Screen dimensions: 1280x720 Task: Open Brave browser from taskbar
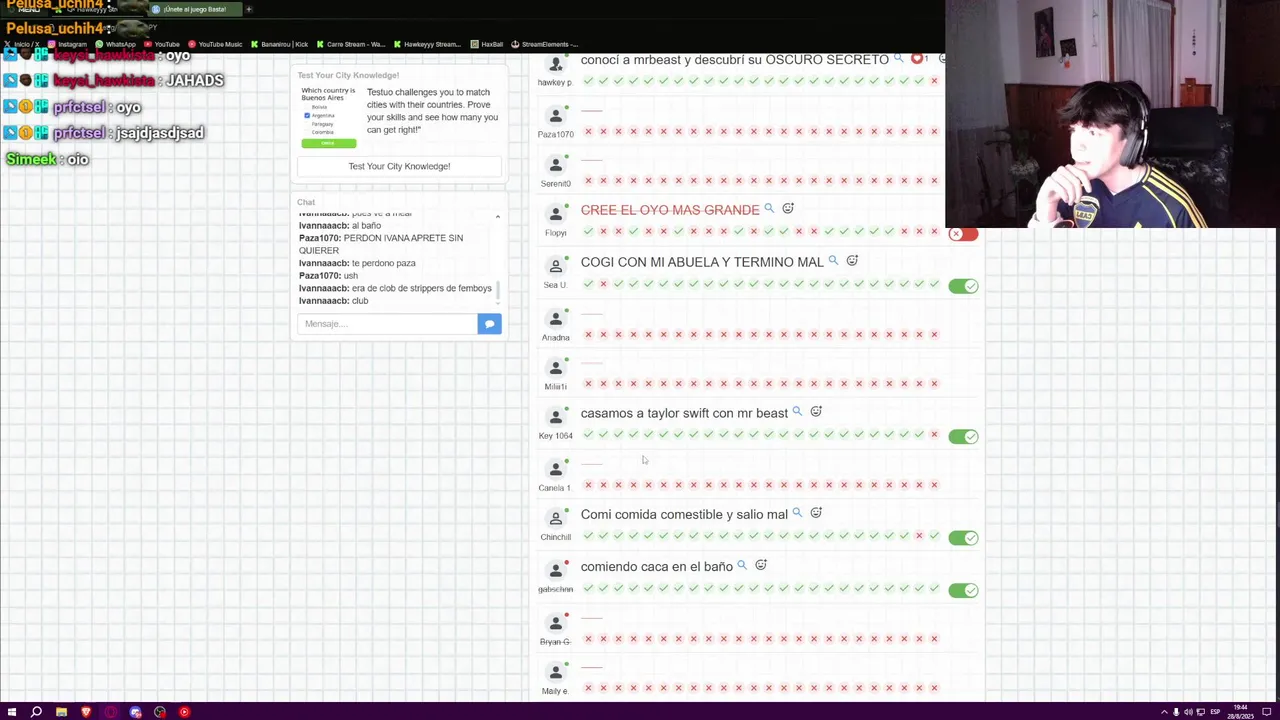tap(86, 712)
